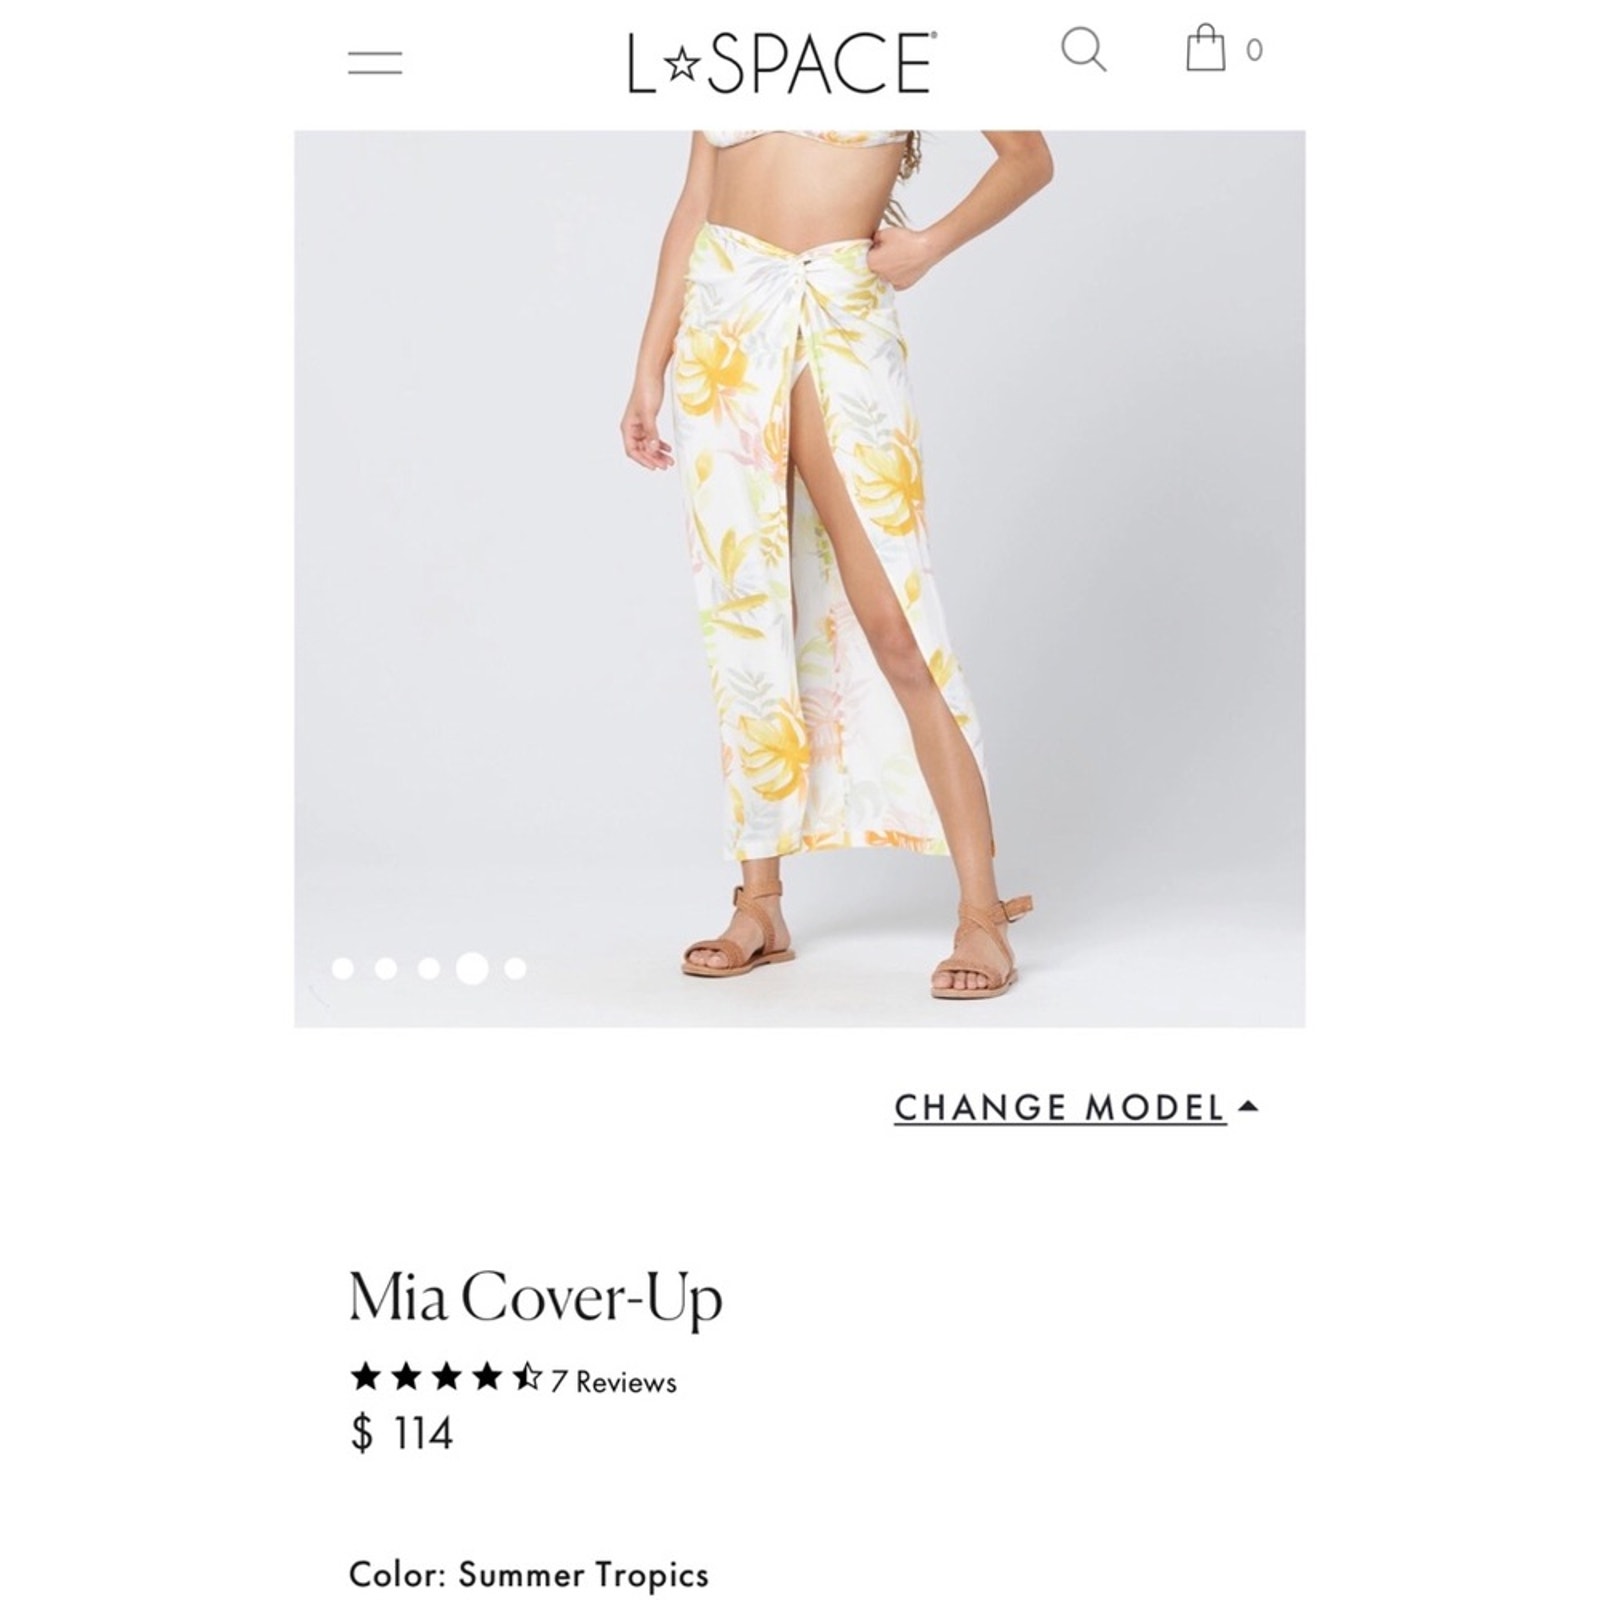This screenshot has height=1600, width=1600.
Task: Open the hamburger navigation menu
Action: point(375,63)
